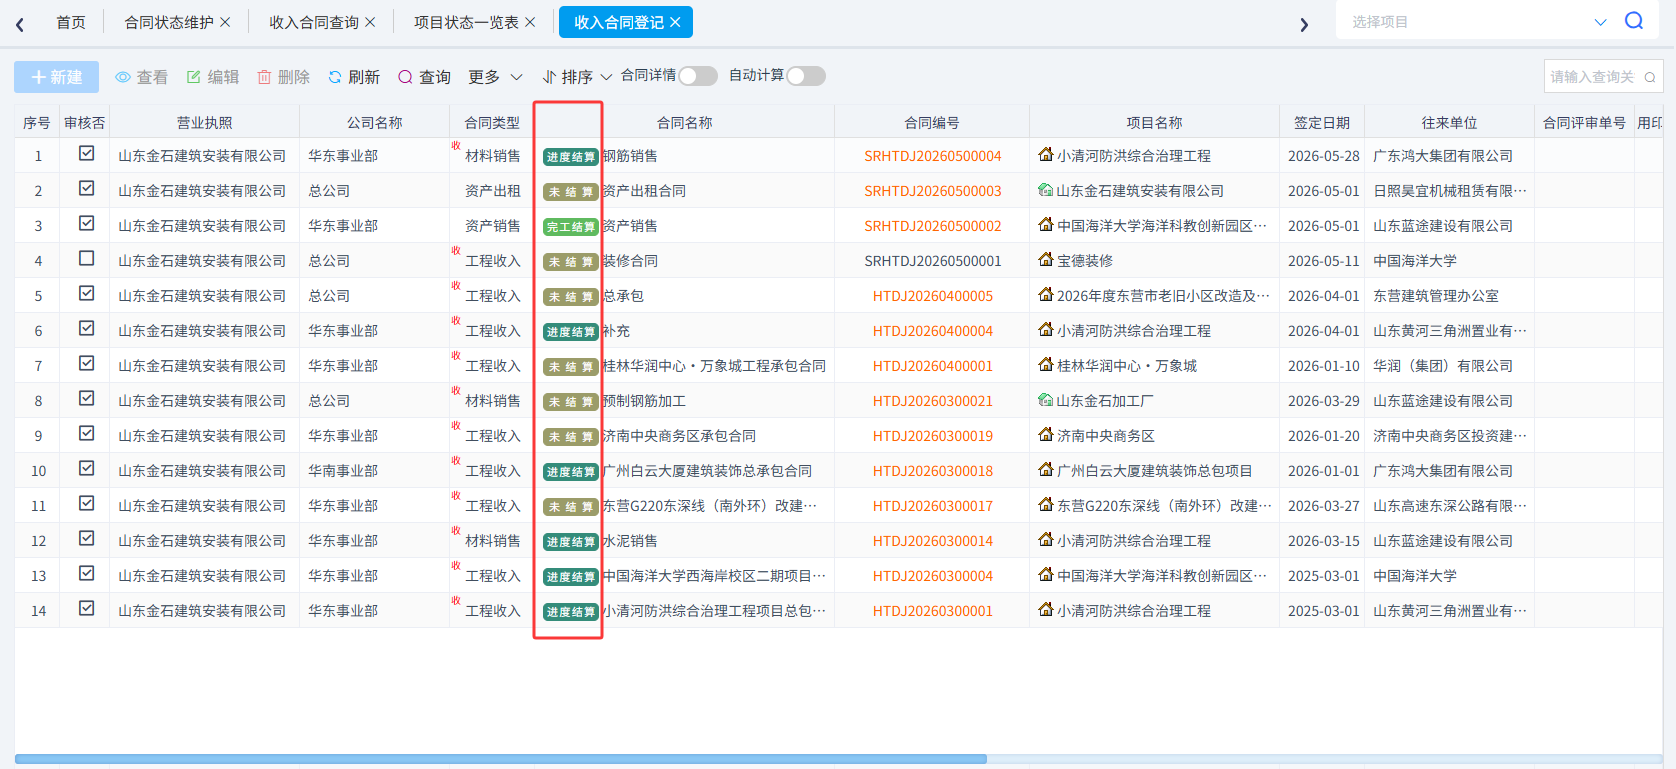
Task: Close the 合同状态维护 tab
Action: click(x=225, y=22)
